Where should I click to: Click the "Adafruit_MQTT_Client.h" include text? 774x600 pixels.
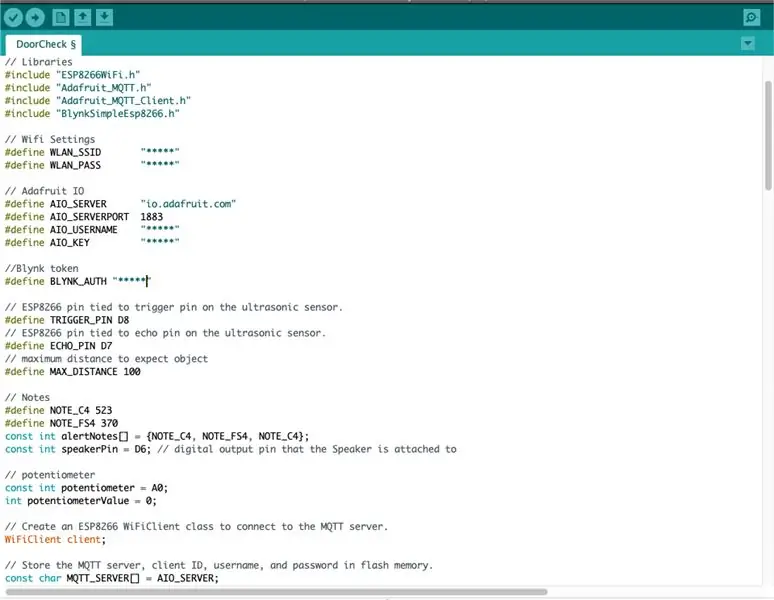[123, 100]
